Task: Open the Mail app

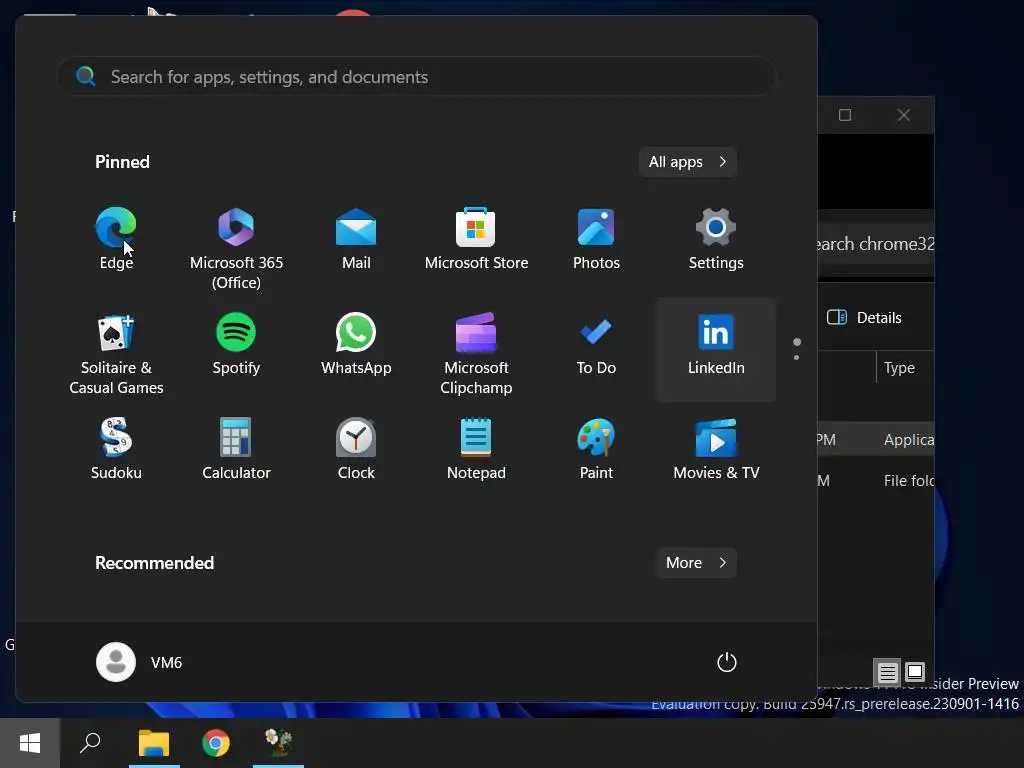Action: tap(356, 239)
